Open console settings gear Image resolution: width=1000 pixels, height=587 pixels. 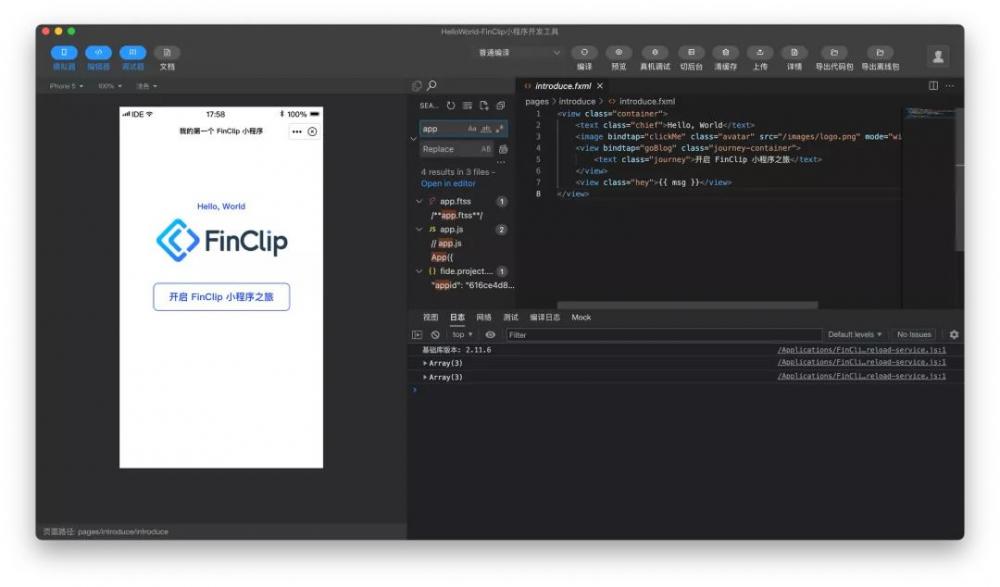tap(954, 334)
